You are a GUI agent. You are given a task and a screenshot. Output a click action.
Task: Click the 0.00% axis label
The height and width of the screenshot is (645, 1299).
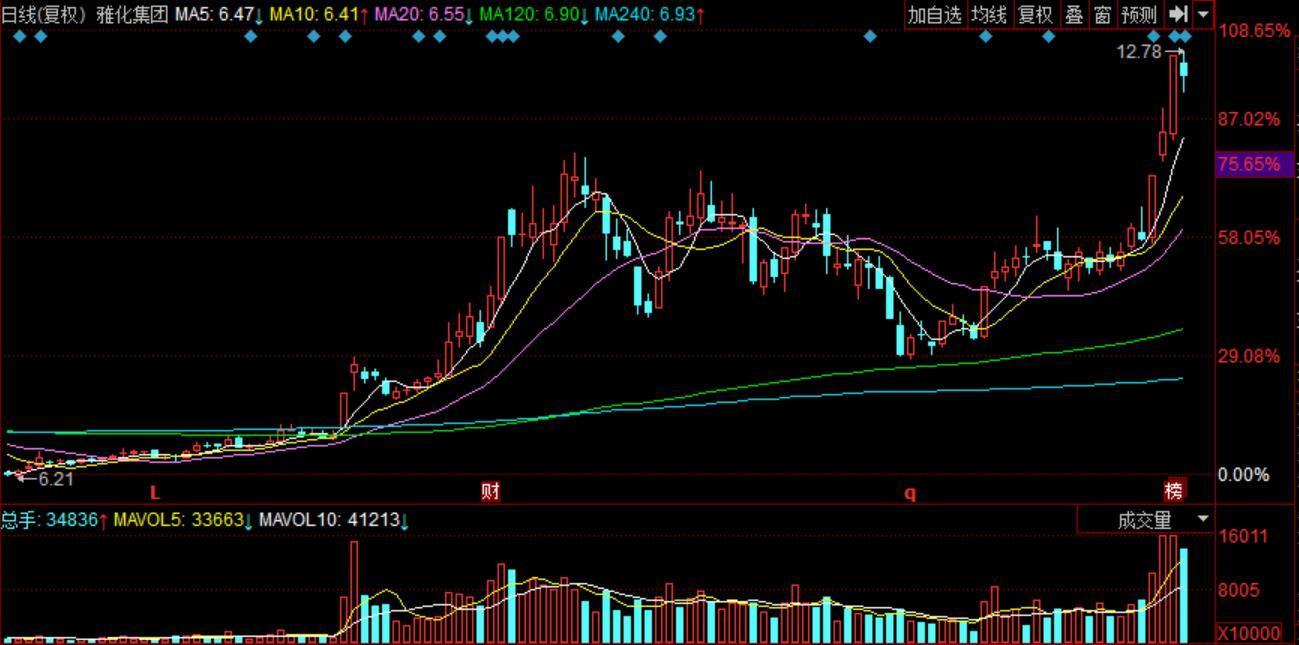[x=1244, y=474]
